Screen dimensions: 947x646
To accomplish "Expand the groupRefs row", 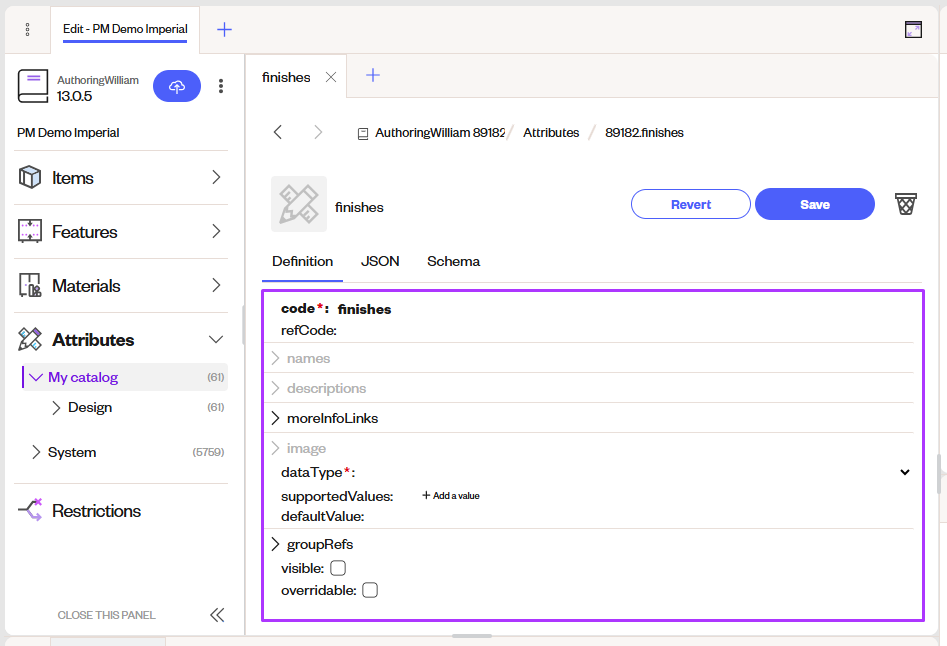I will (x=275, y=544).
